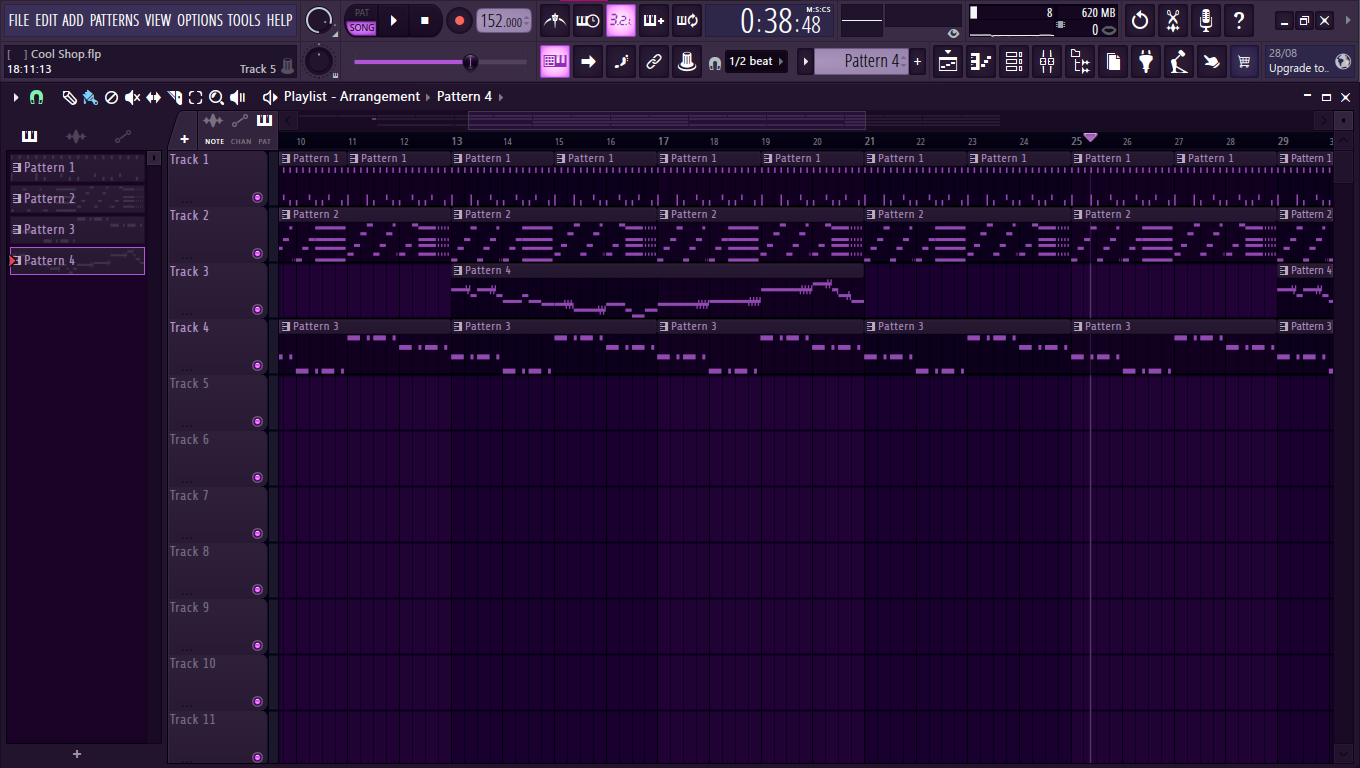Click the tempo 152 up/down arrows
The height and width of the screenshot is (768, 1360).
(528, 21)
